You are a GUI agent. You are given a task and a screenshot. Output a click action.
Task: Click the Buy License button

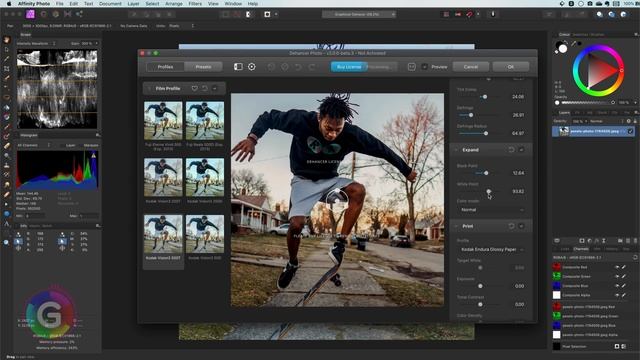(349, 67)
